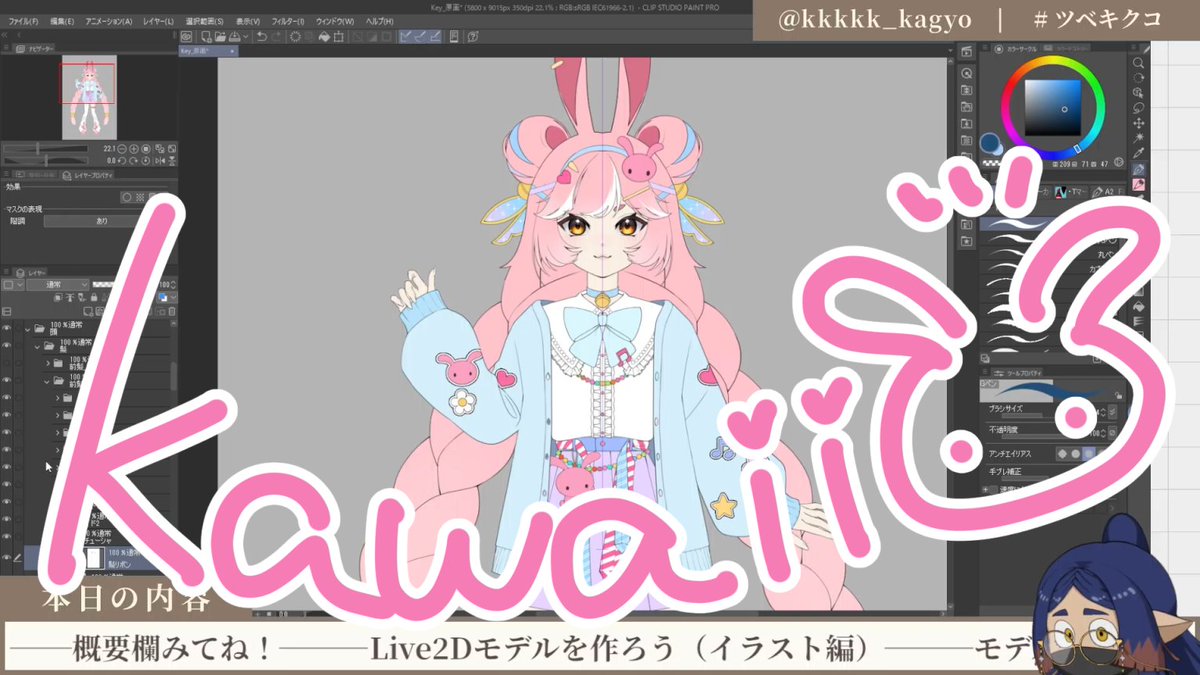
Task: Open the 選択範囲(S) menu
Action: (x=204, y=20)
